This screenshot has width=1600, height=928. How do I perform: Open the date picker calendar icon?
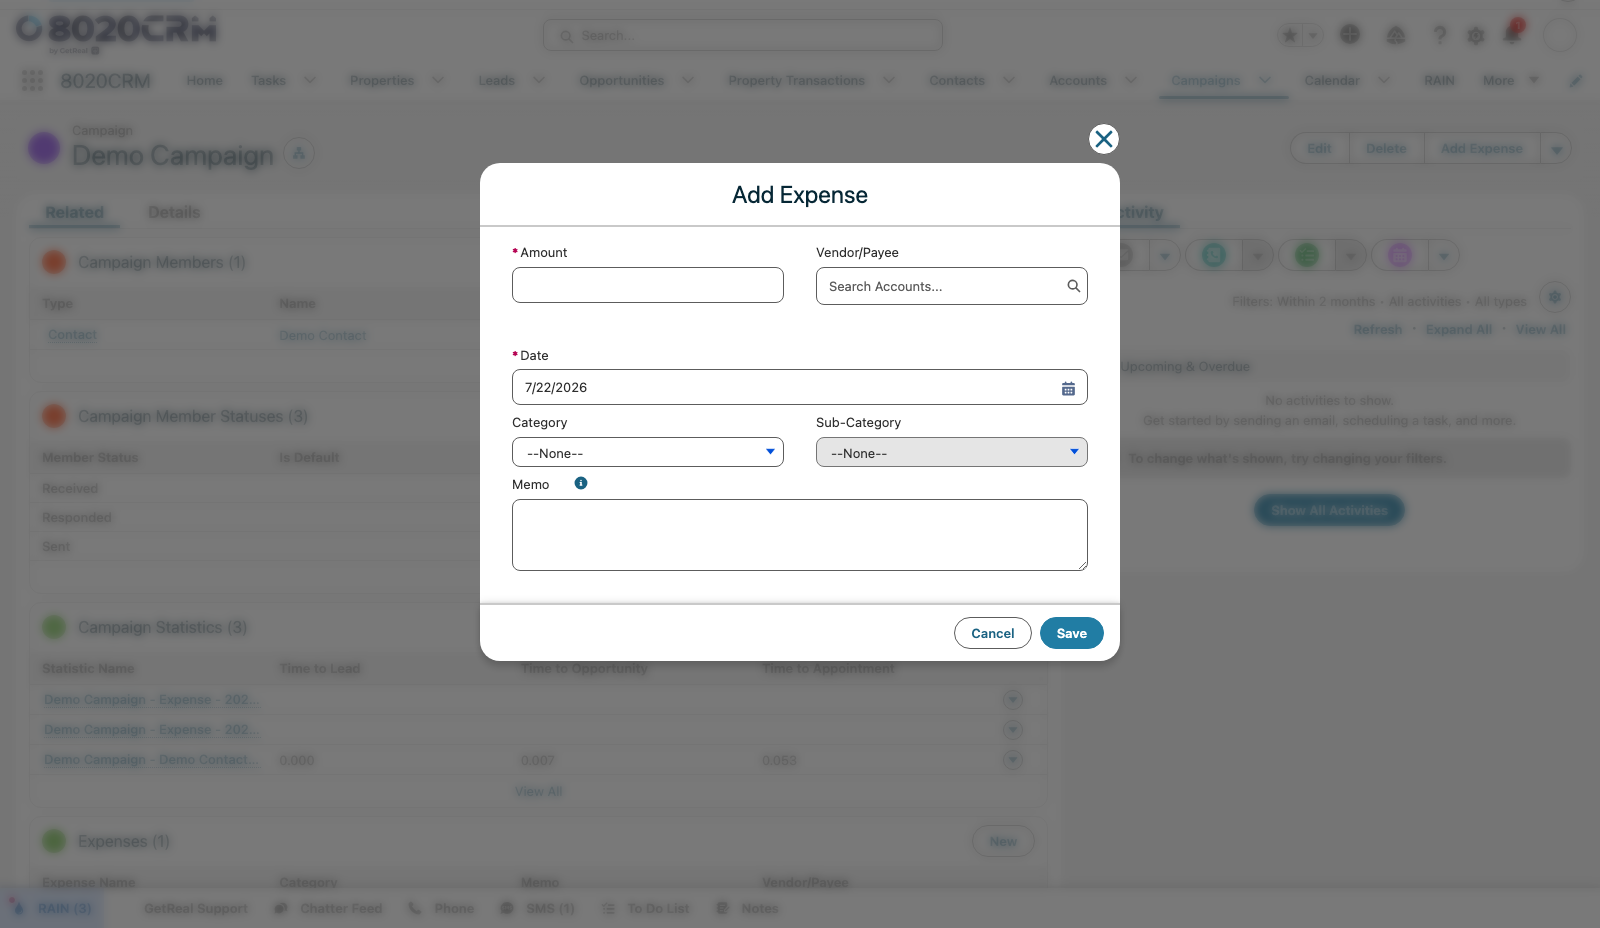[1068, 388]
